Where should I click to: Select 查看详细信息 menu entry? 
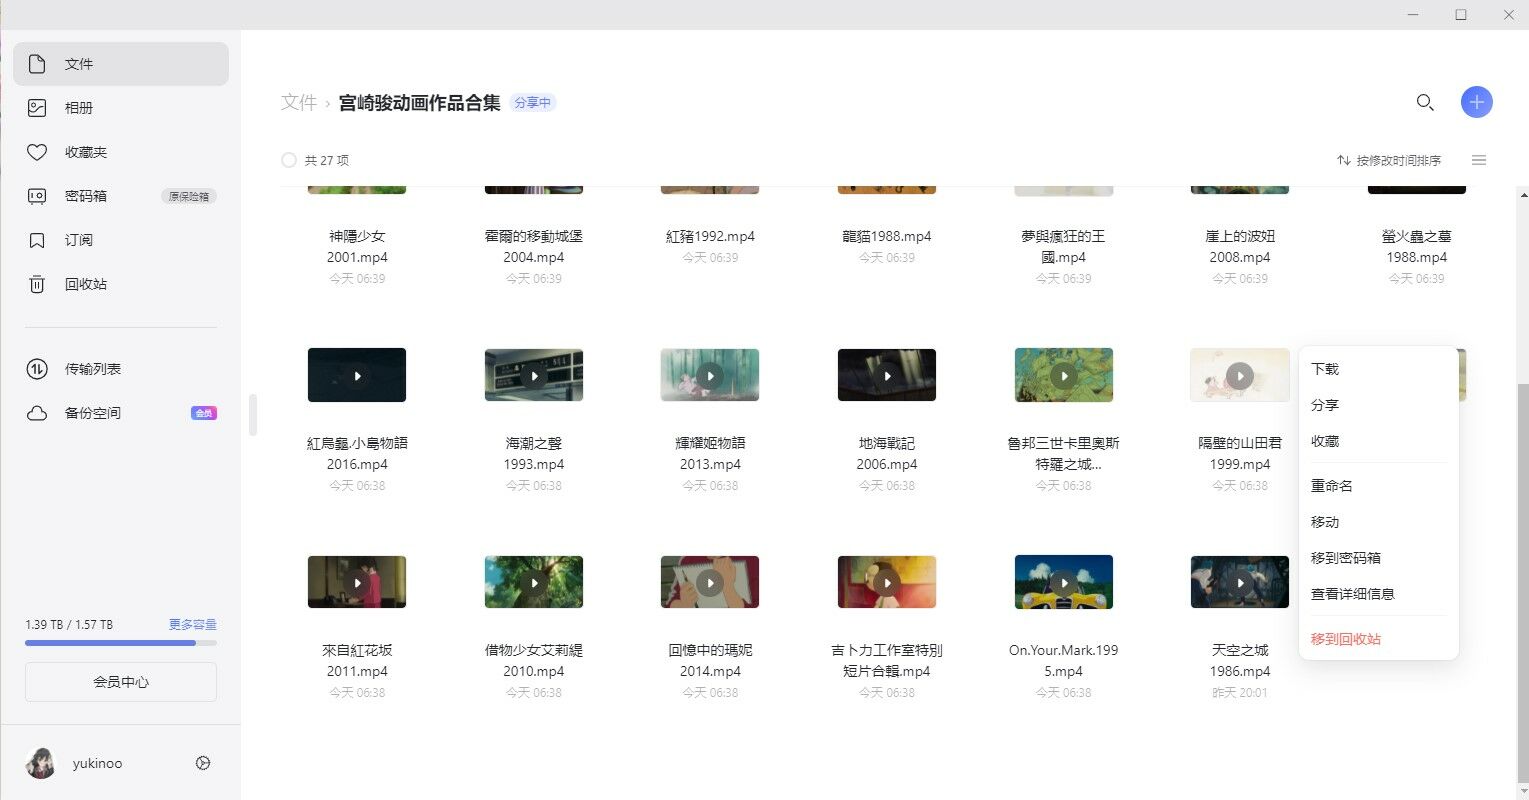tap(1353, 594)
